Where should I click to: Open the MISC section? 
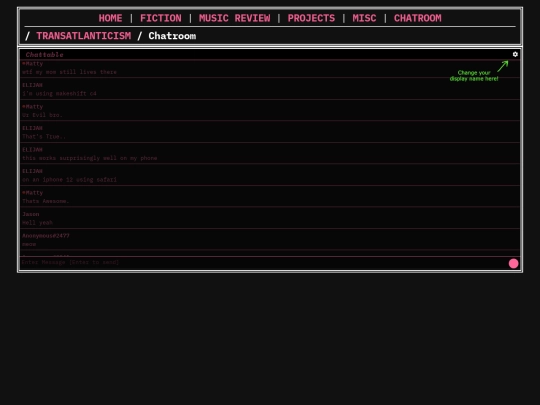pos(364,18)
